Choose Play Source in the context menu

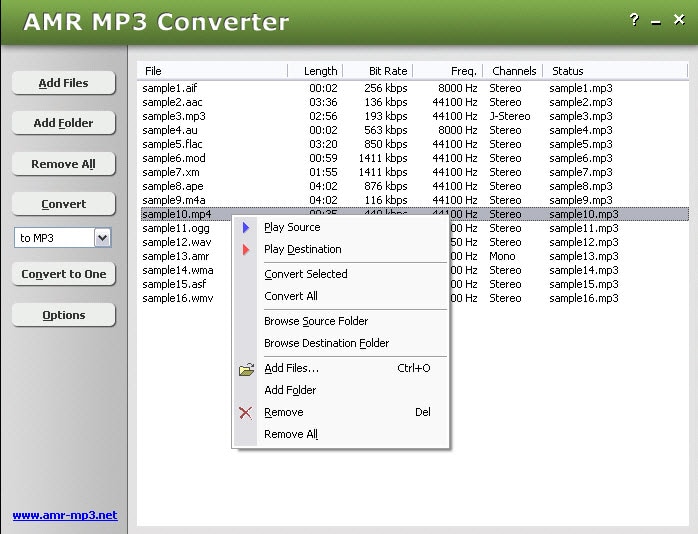(x=341, y=227)
